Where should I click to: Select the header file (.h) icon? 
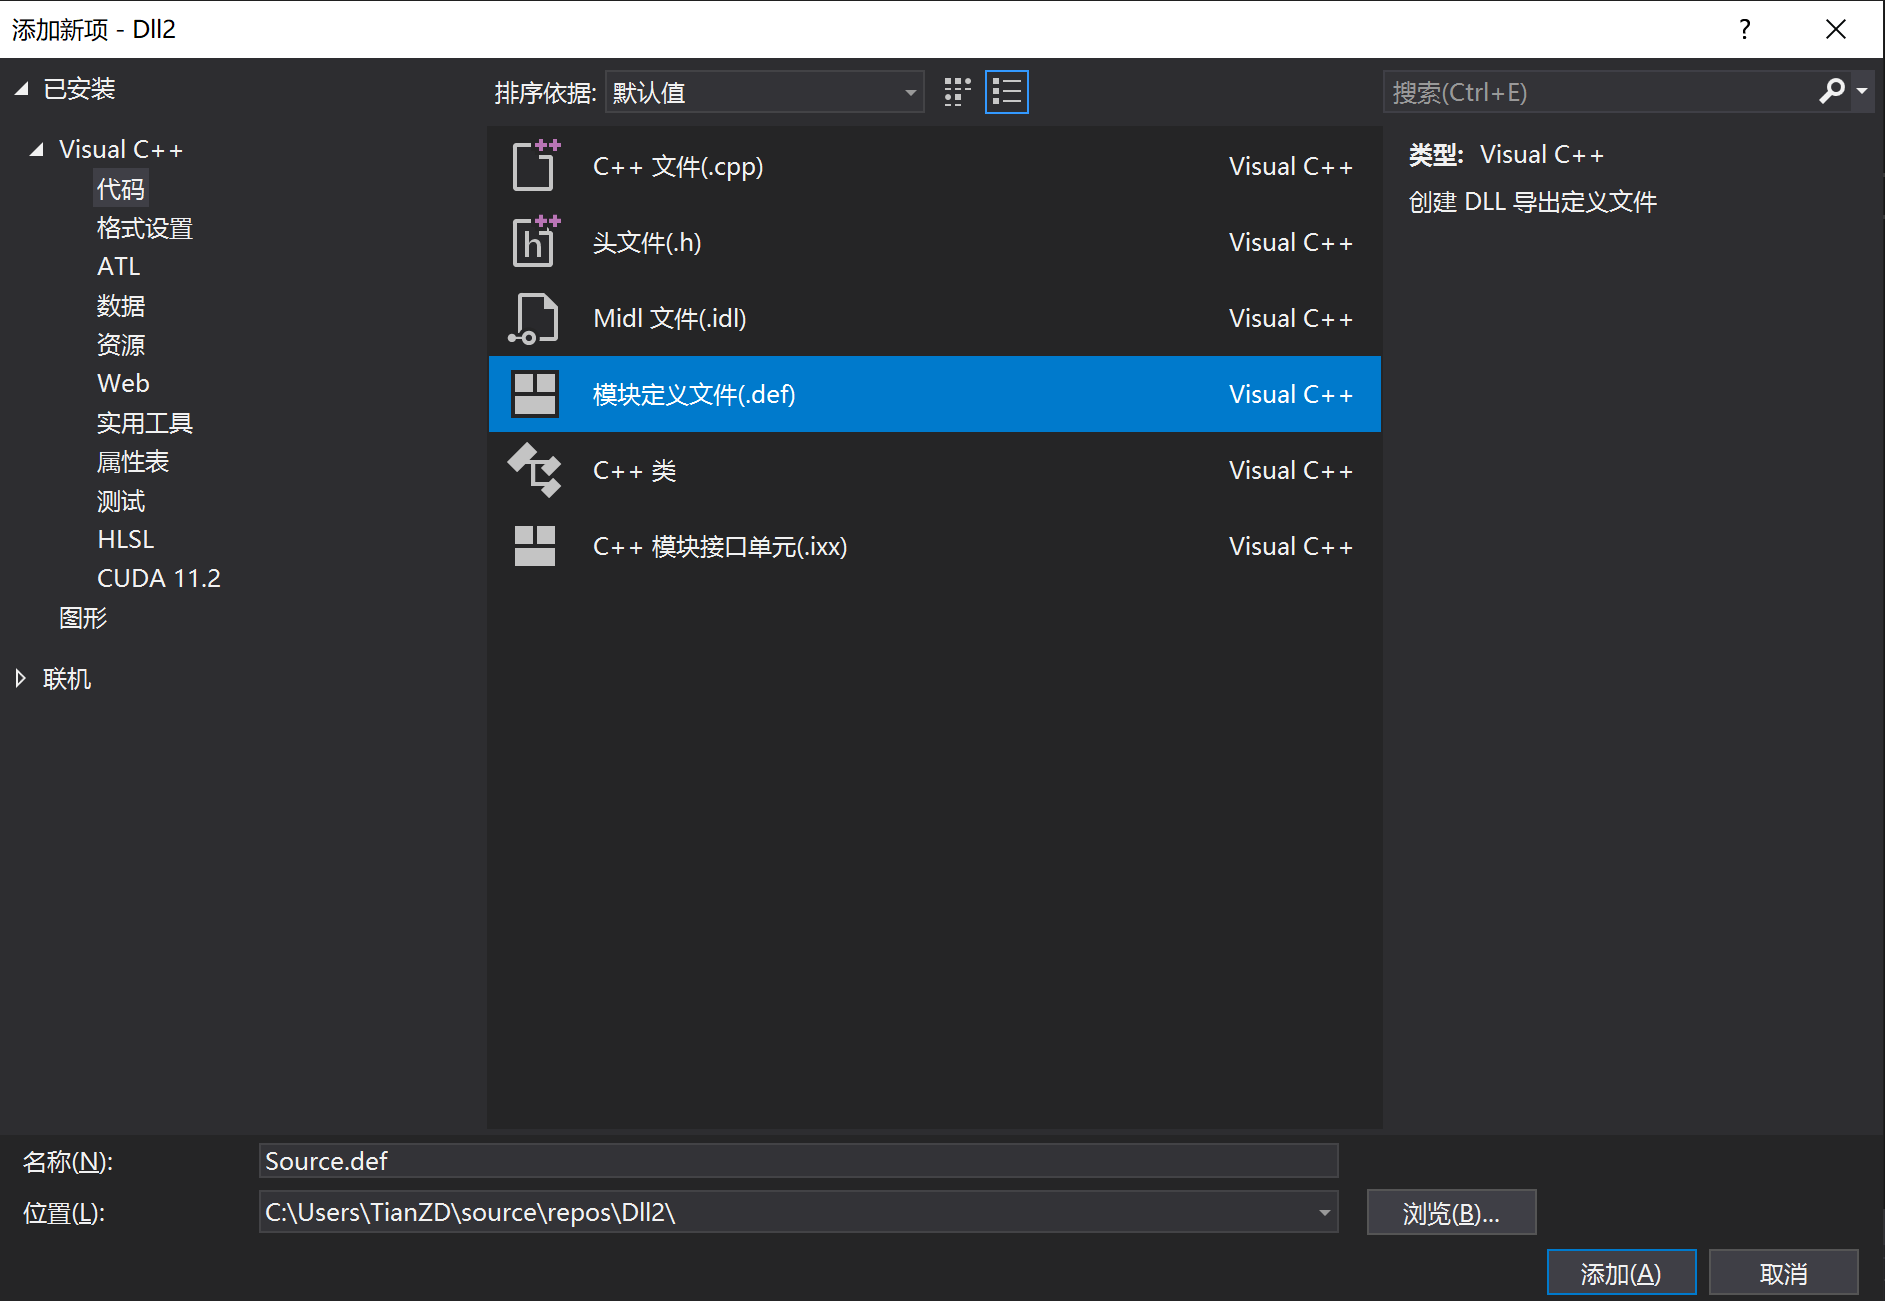click(x=535, y=242)
